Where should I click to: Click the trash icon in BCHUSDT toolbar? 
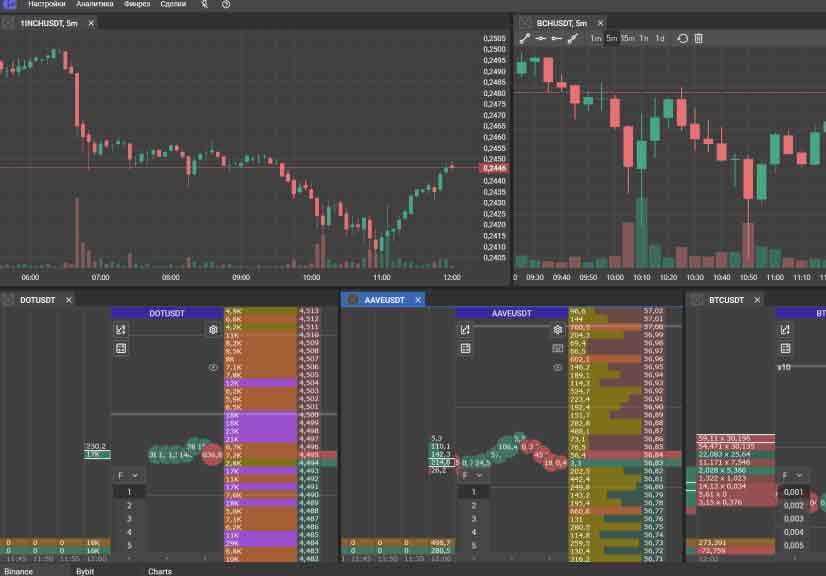pyautogui.click(x=699, y=38)
